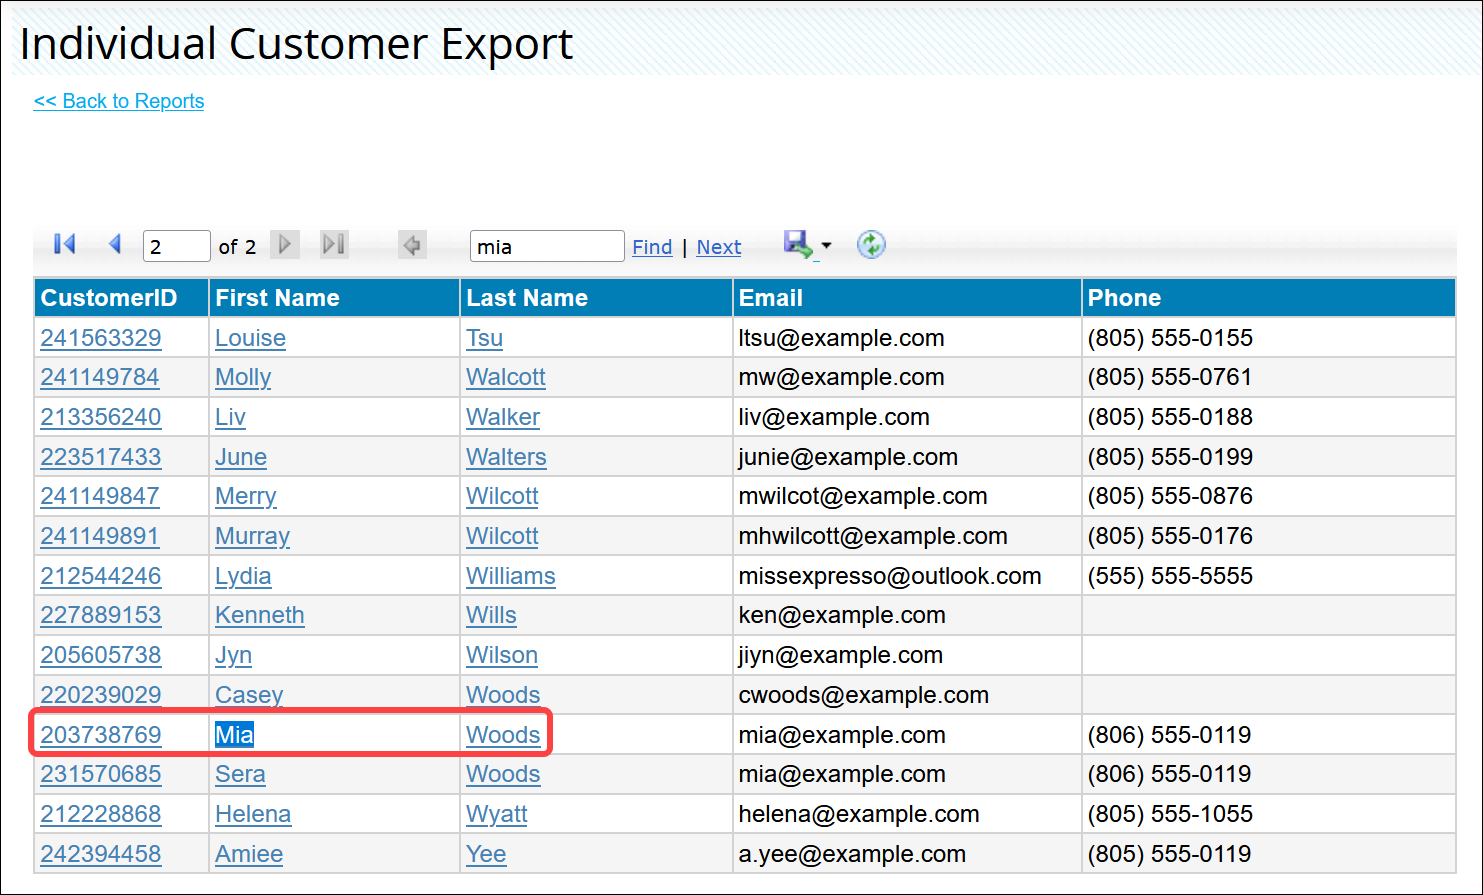Go to the first page of the report

65,244
